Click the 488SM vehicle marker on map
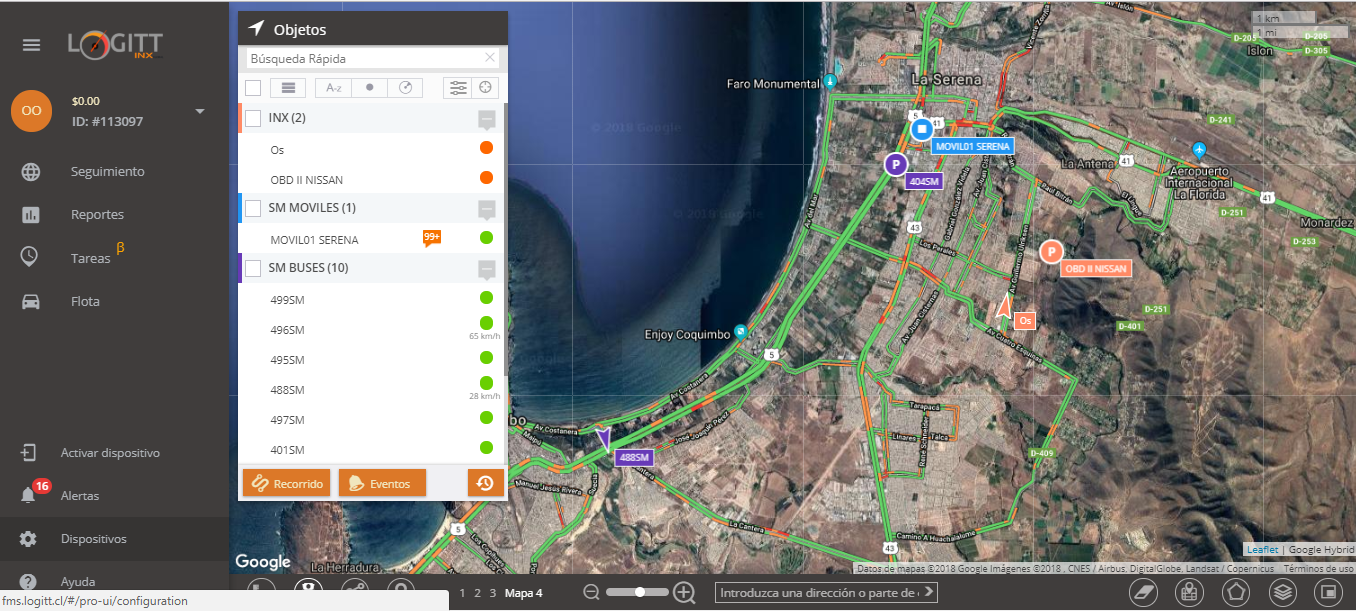Image resolution: width=1356 pixels, height=611 pixels. pos(603,438)
